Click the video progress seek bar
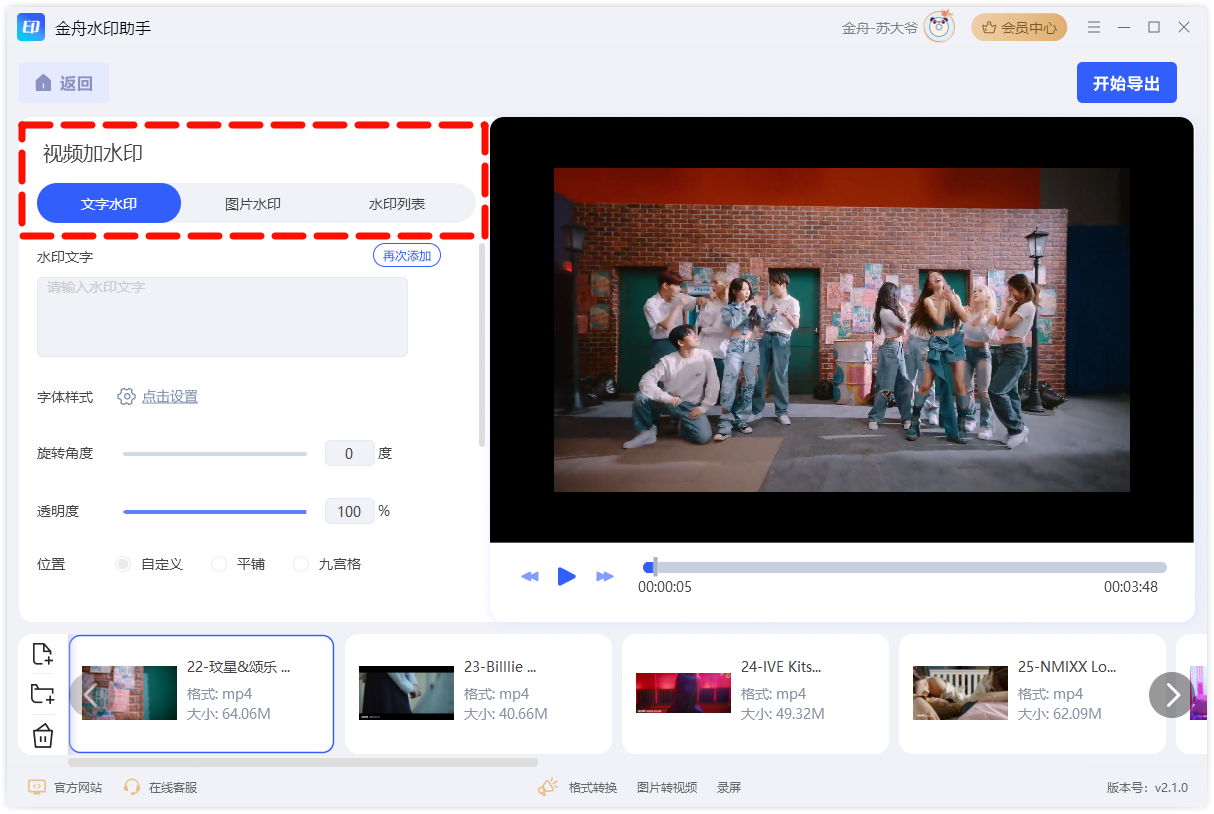Image resolution: width=1214 pixels, height=814 pixels. pos(905,567)
